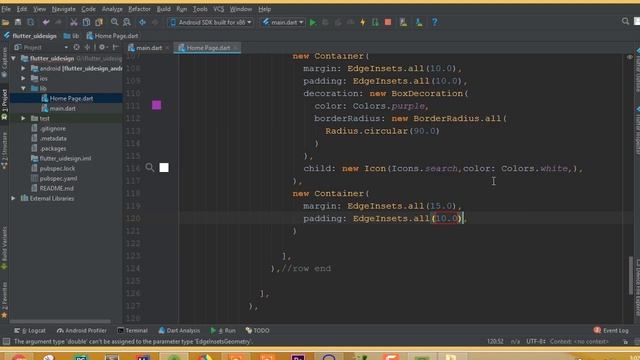This screenshot has width=640, height=360.
Task: Collapse the lib folder node
Action: (23, 88)
